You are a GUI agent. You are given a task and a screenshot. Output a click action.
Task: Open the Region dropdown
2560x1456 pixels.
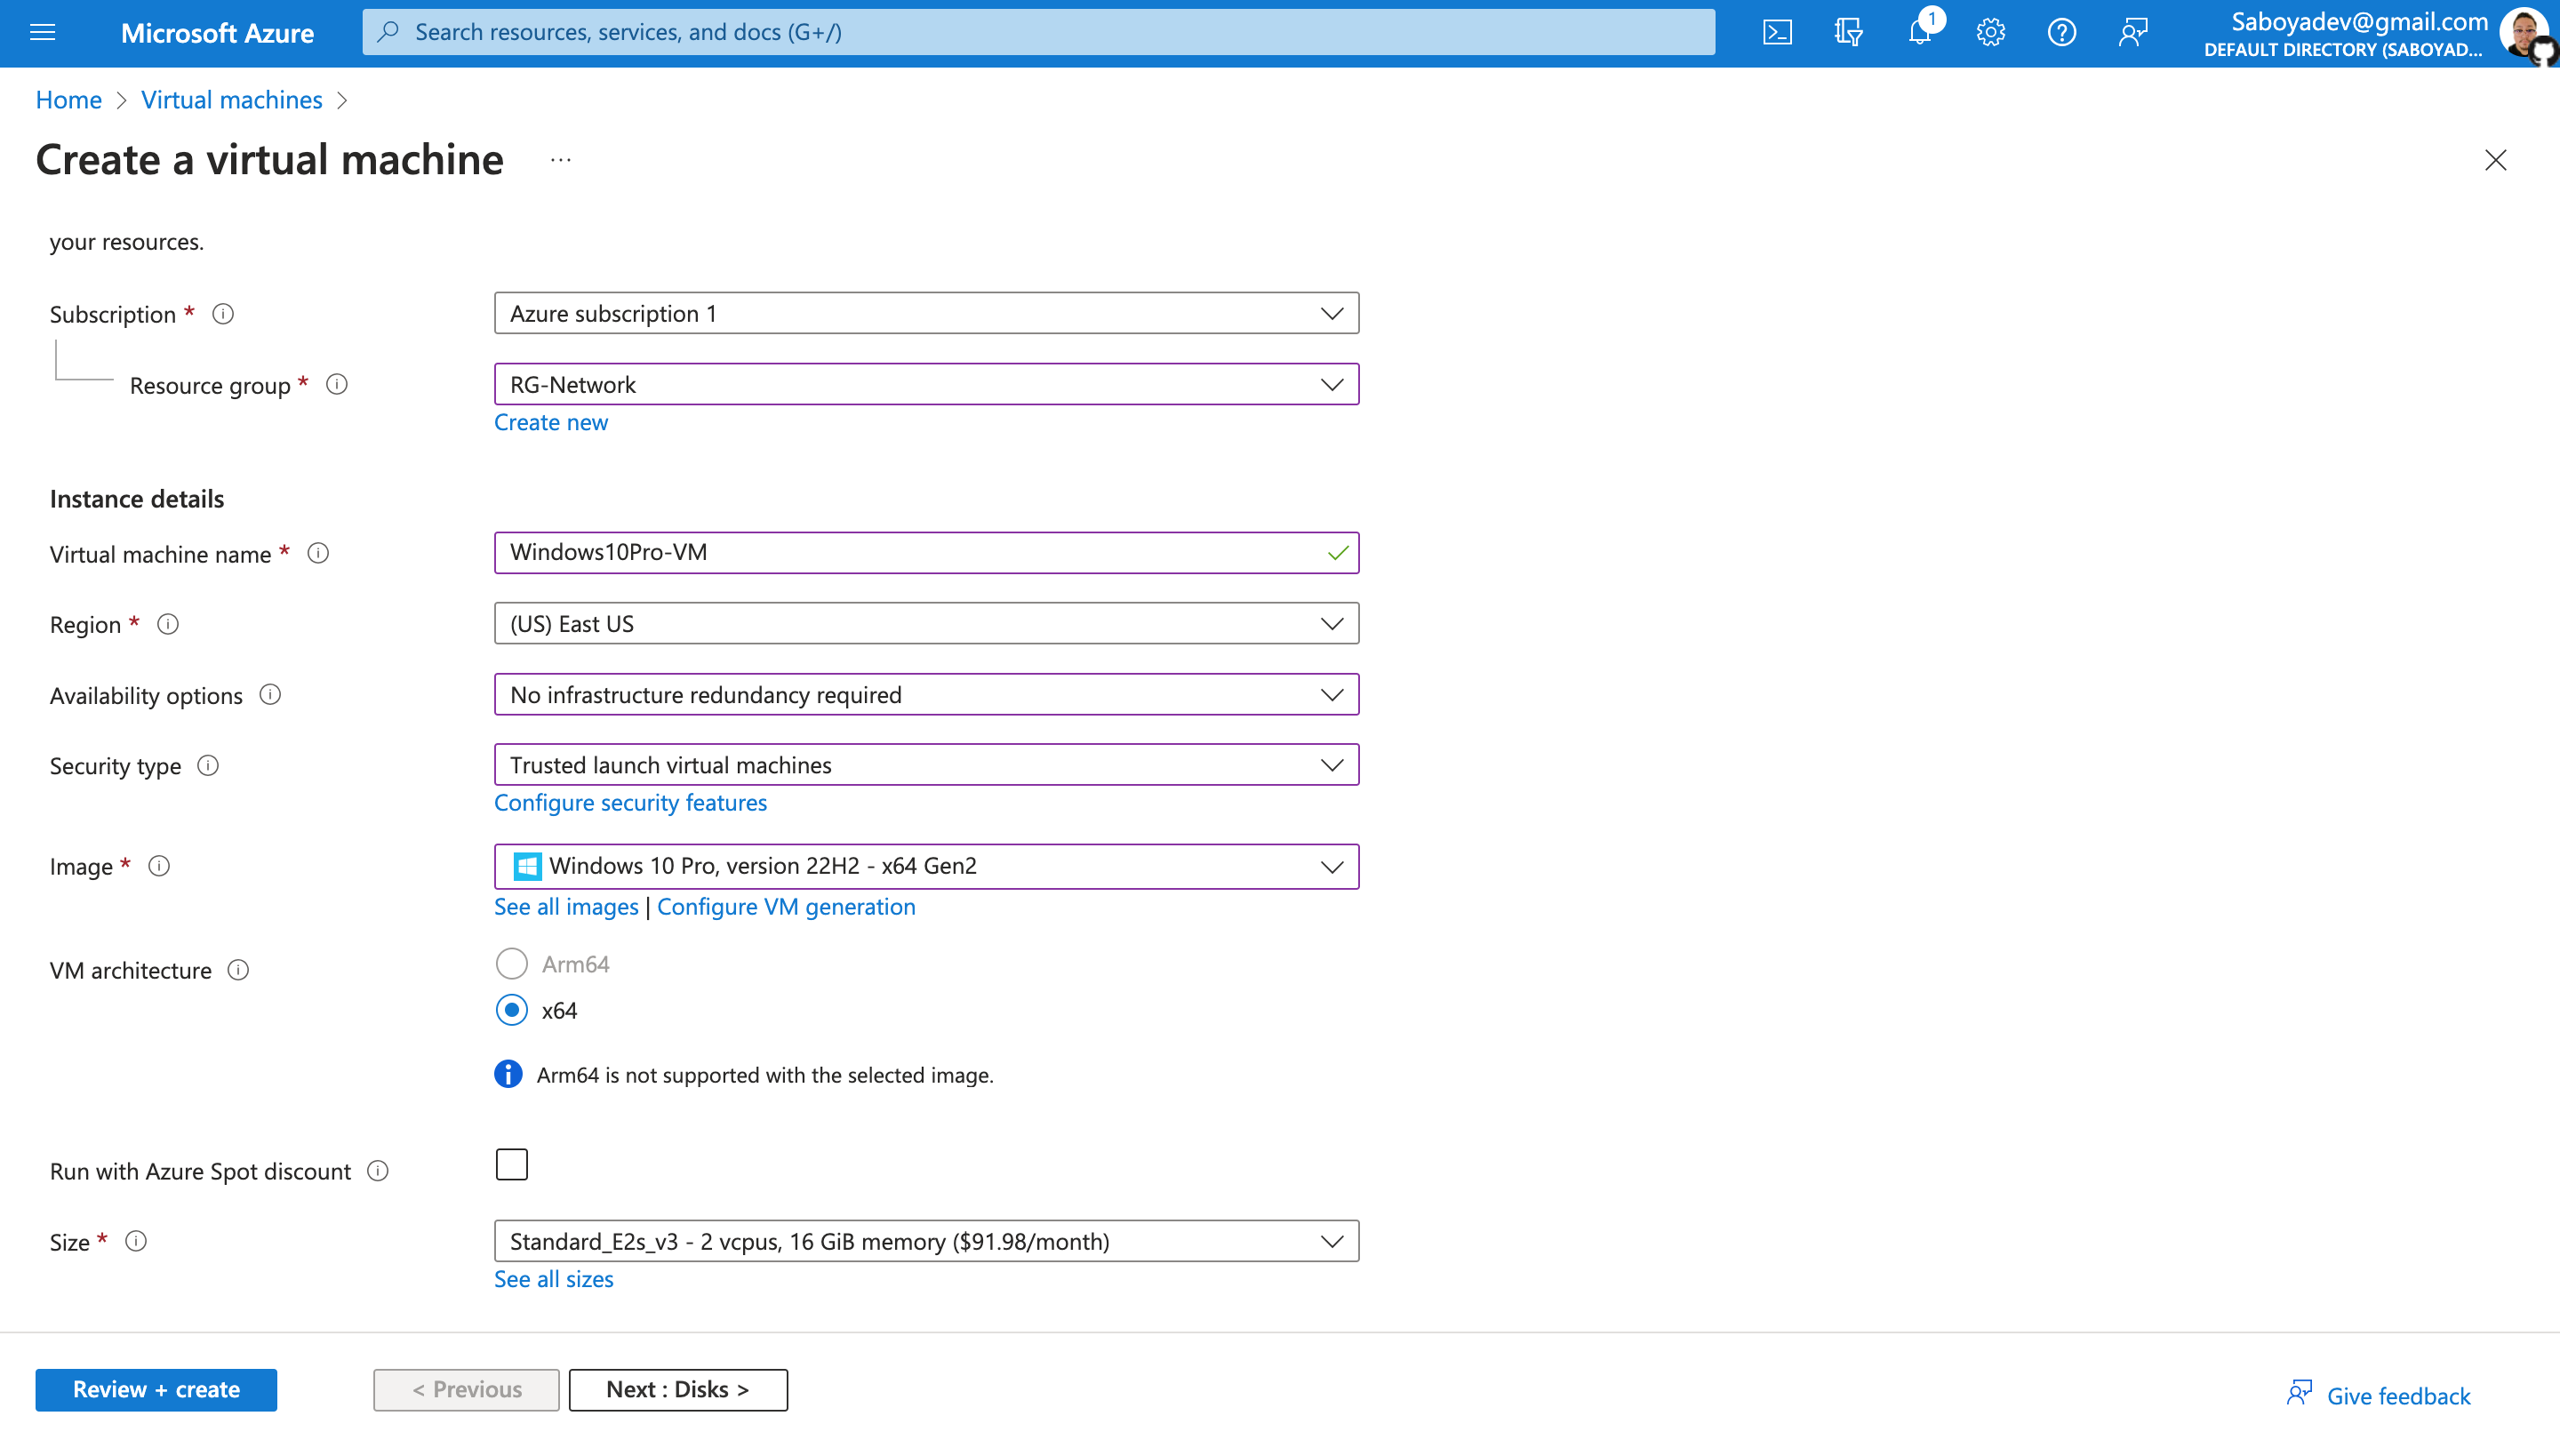tap(925, 624)
